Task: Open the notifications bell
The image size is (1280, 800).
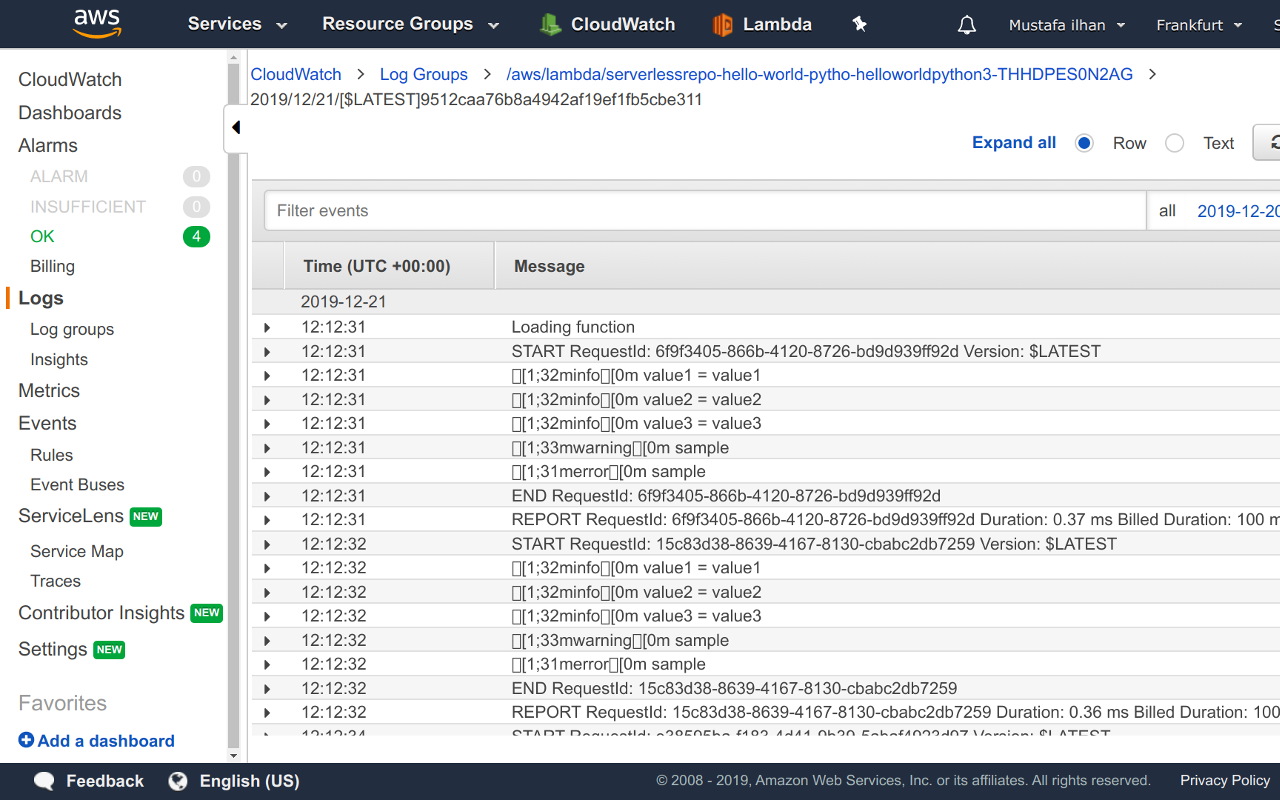Action: click(x=967, y=25)
